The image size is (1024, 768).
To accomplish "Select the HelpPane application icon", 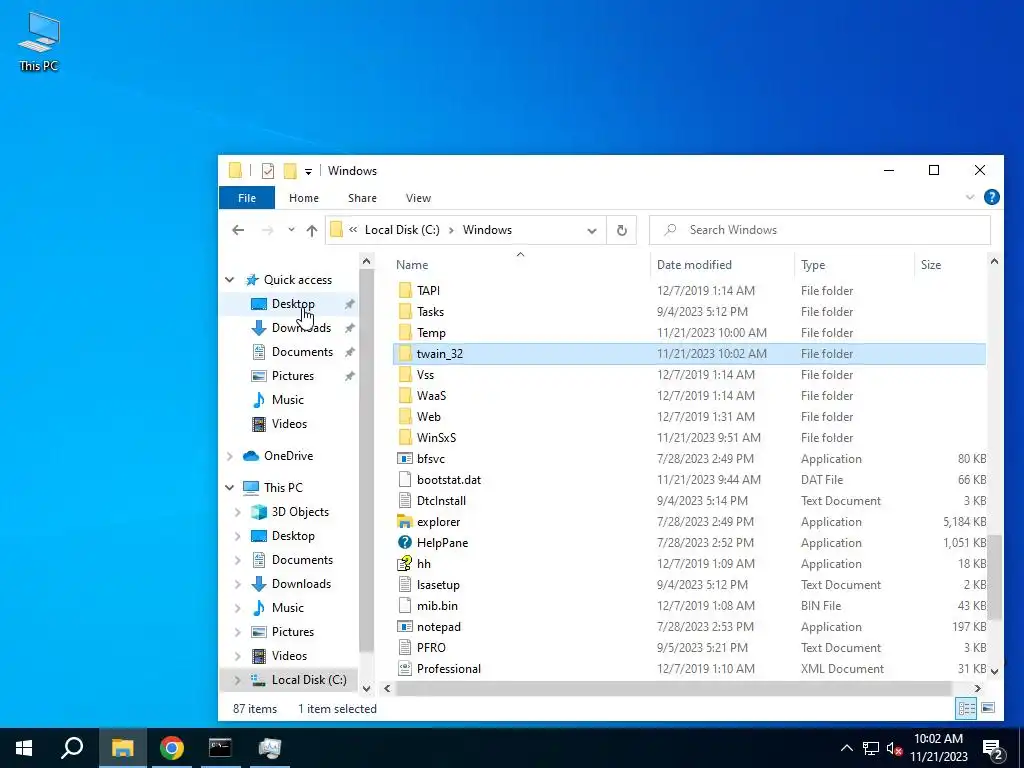I will pyautogui.click(x=405, y=543).
